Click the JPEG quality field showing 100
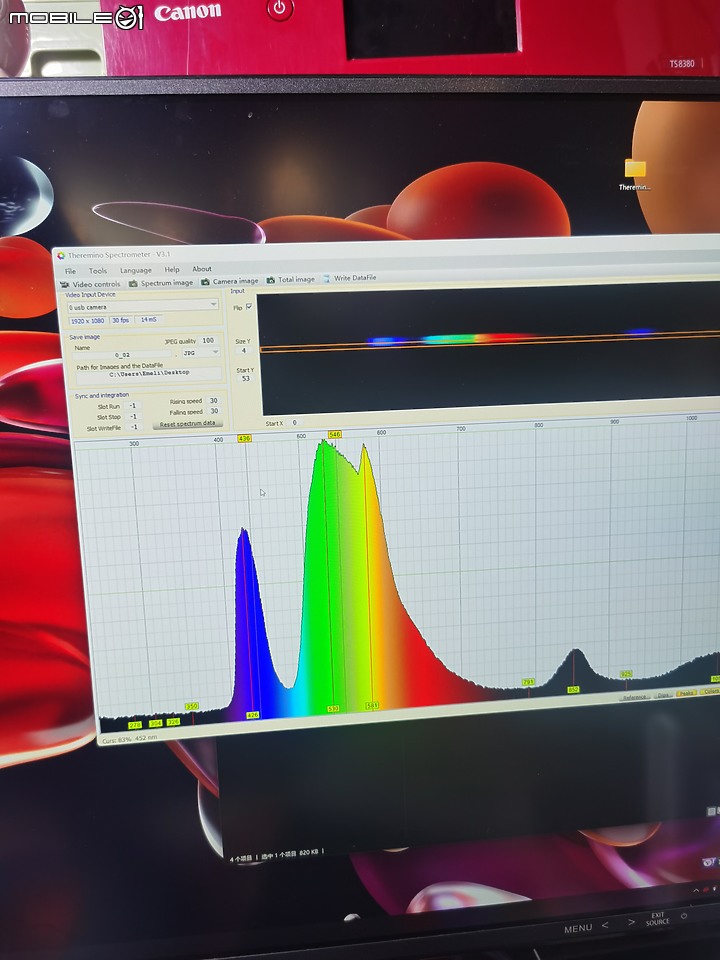 click(208, 340)
